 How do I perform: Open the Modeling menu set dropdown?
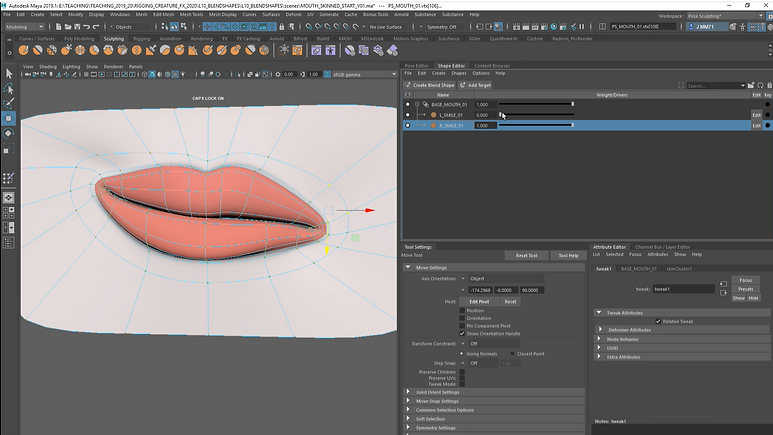coord(24,27)
